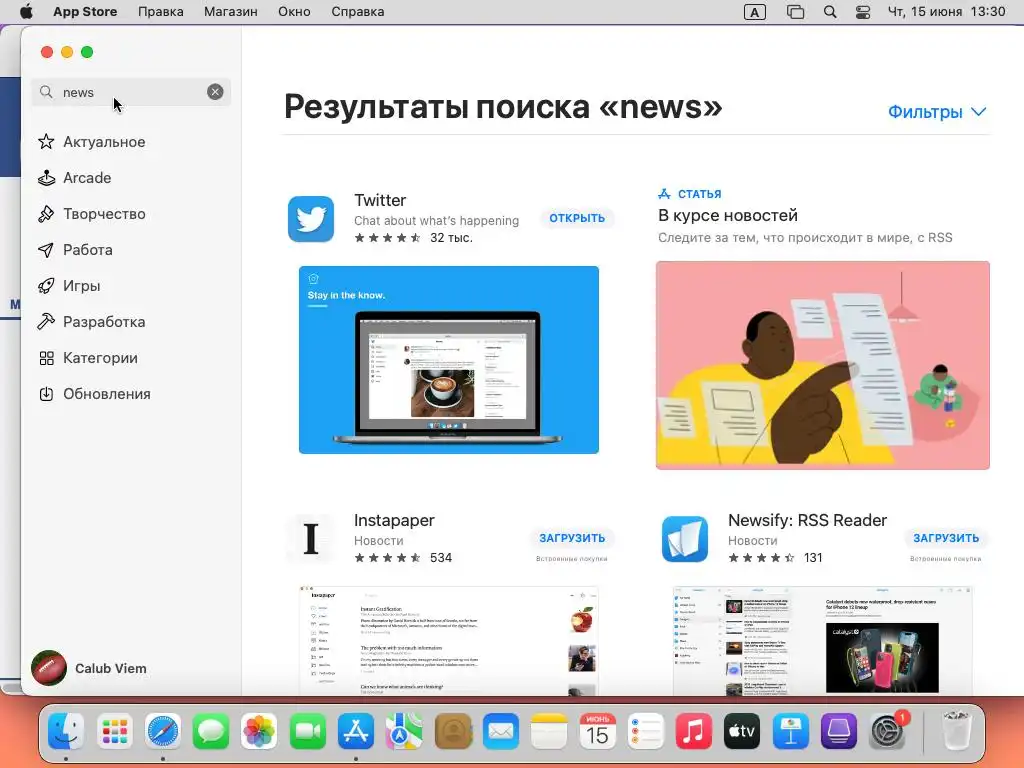Expand the Фильтры dropdown
Image resolution: width=1024 pixels, height=768 pixels.
click(936, 112)
